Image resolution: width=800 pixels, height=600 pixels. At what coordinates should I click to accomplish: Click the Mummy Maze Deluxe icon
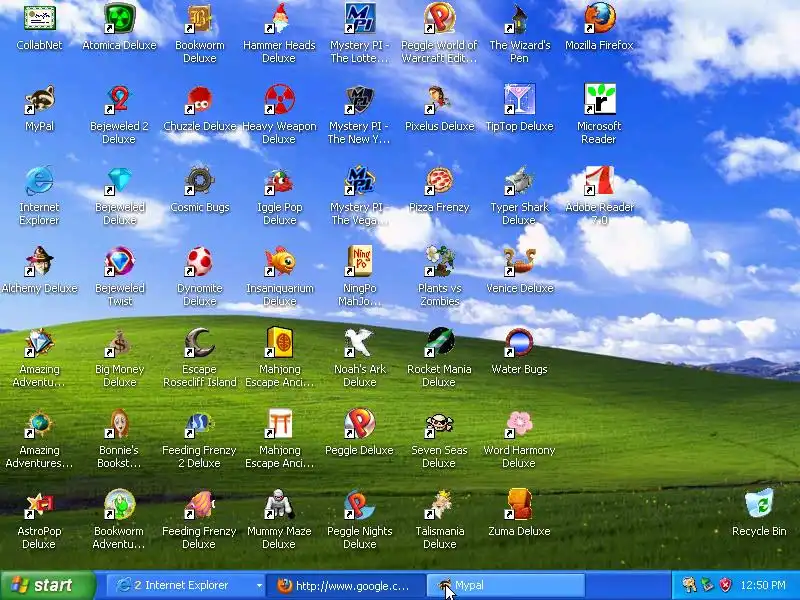279,505
